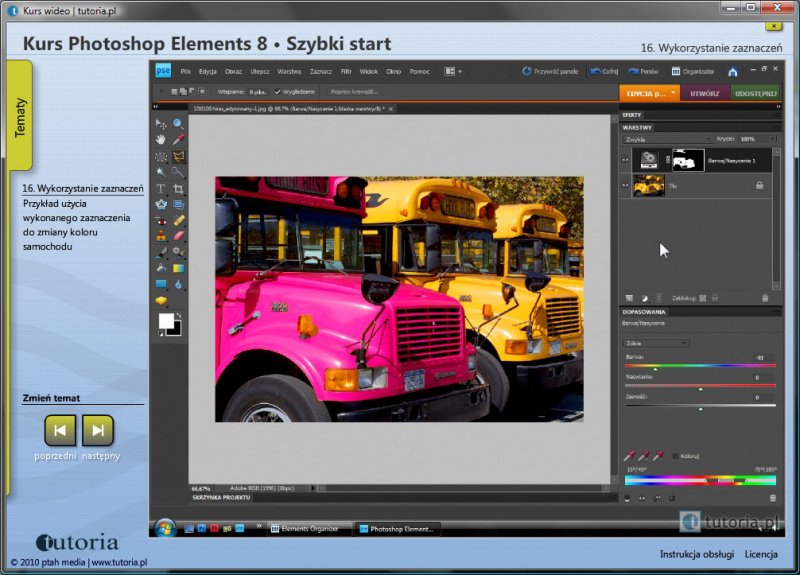Select the Hand tool
Screen dimensions: 800x575
[161, 140]
